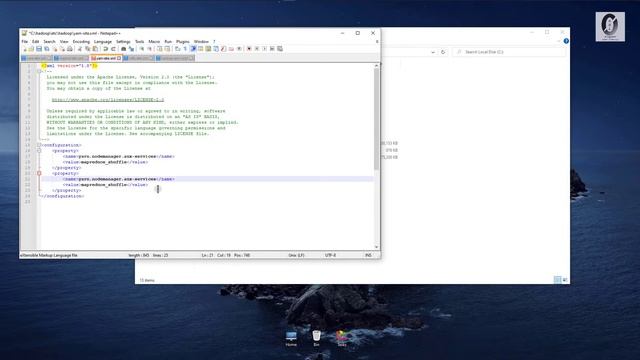Open Folder as Workspace toolbar icon
The image size is (640, 360).
[x=232, y=49]
